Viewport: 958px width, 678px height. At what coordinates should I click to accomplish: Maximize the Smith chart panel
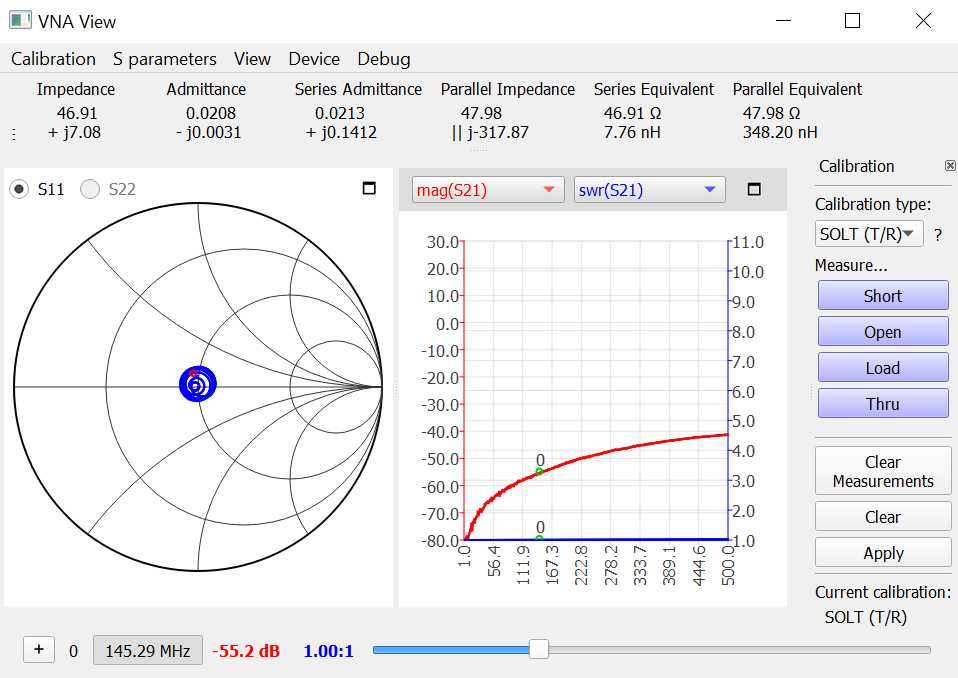tap(369, 188)
